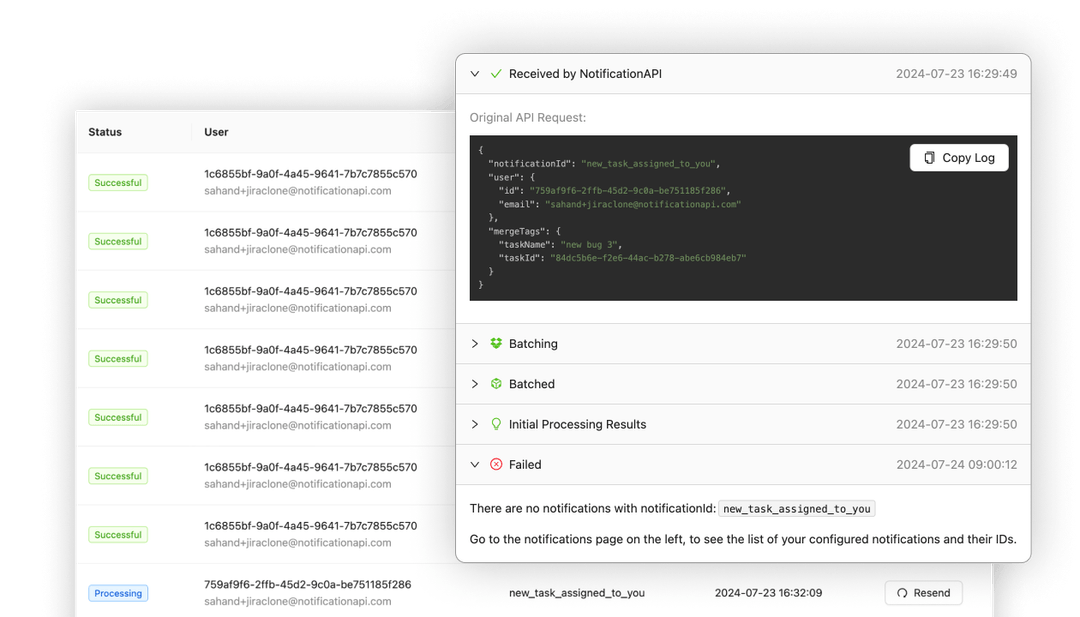
Task: Click the blue Processing status badge
Action: tap(118, 593)
